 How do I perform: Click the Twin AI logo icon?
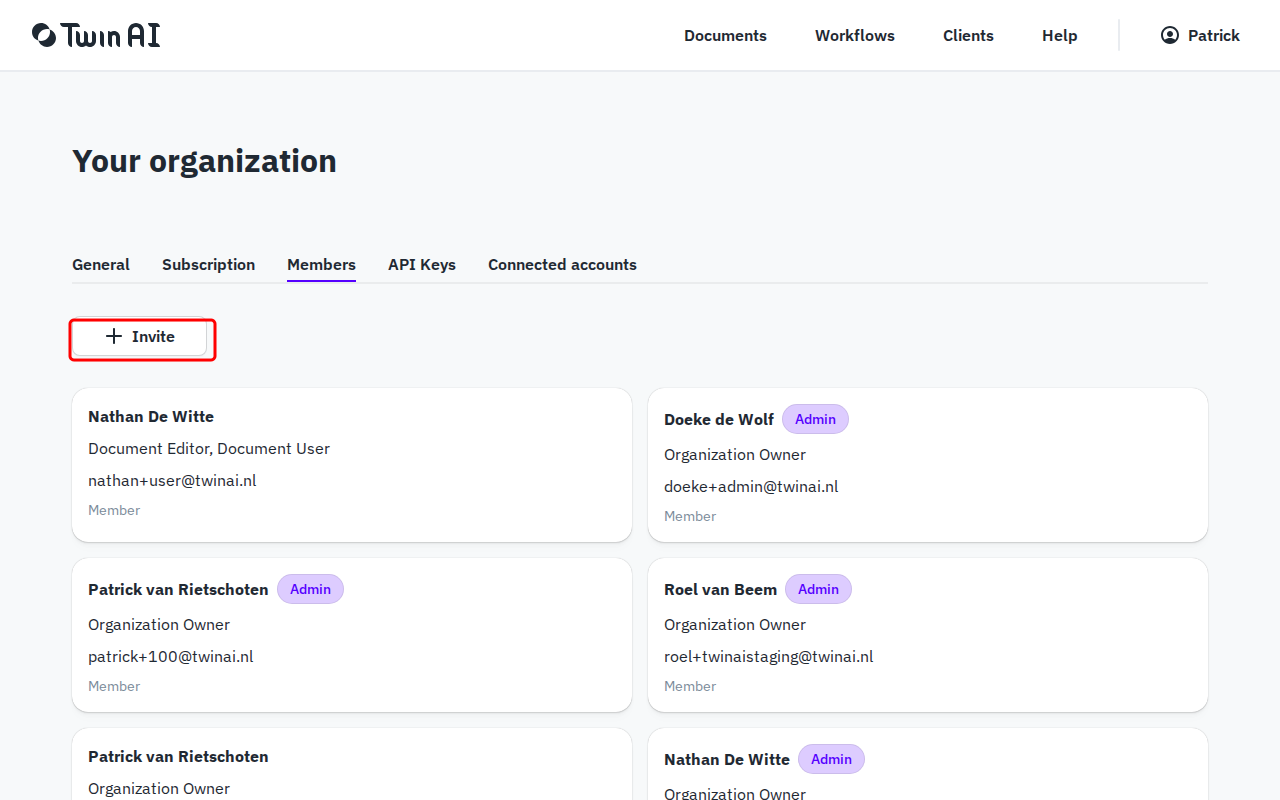pos(41,34)
